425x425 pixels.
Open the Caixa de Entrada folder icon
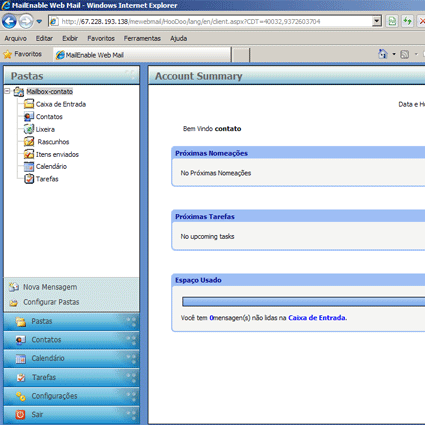click(x=29, y=104)
